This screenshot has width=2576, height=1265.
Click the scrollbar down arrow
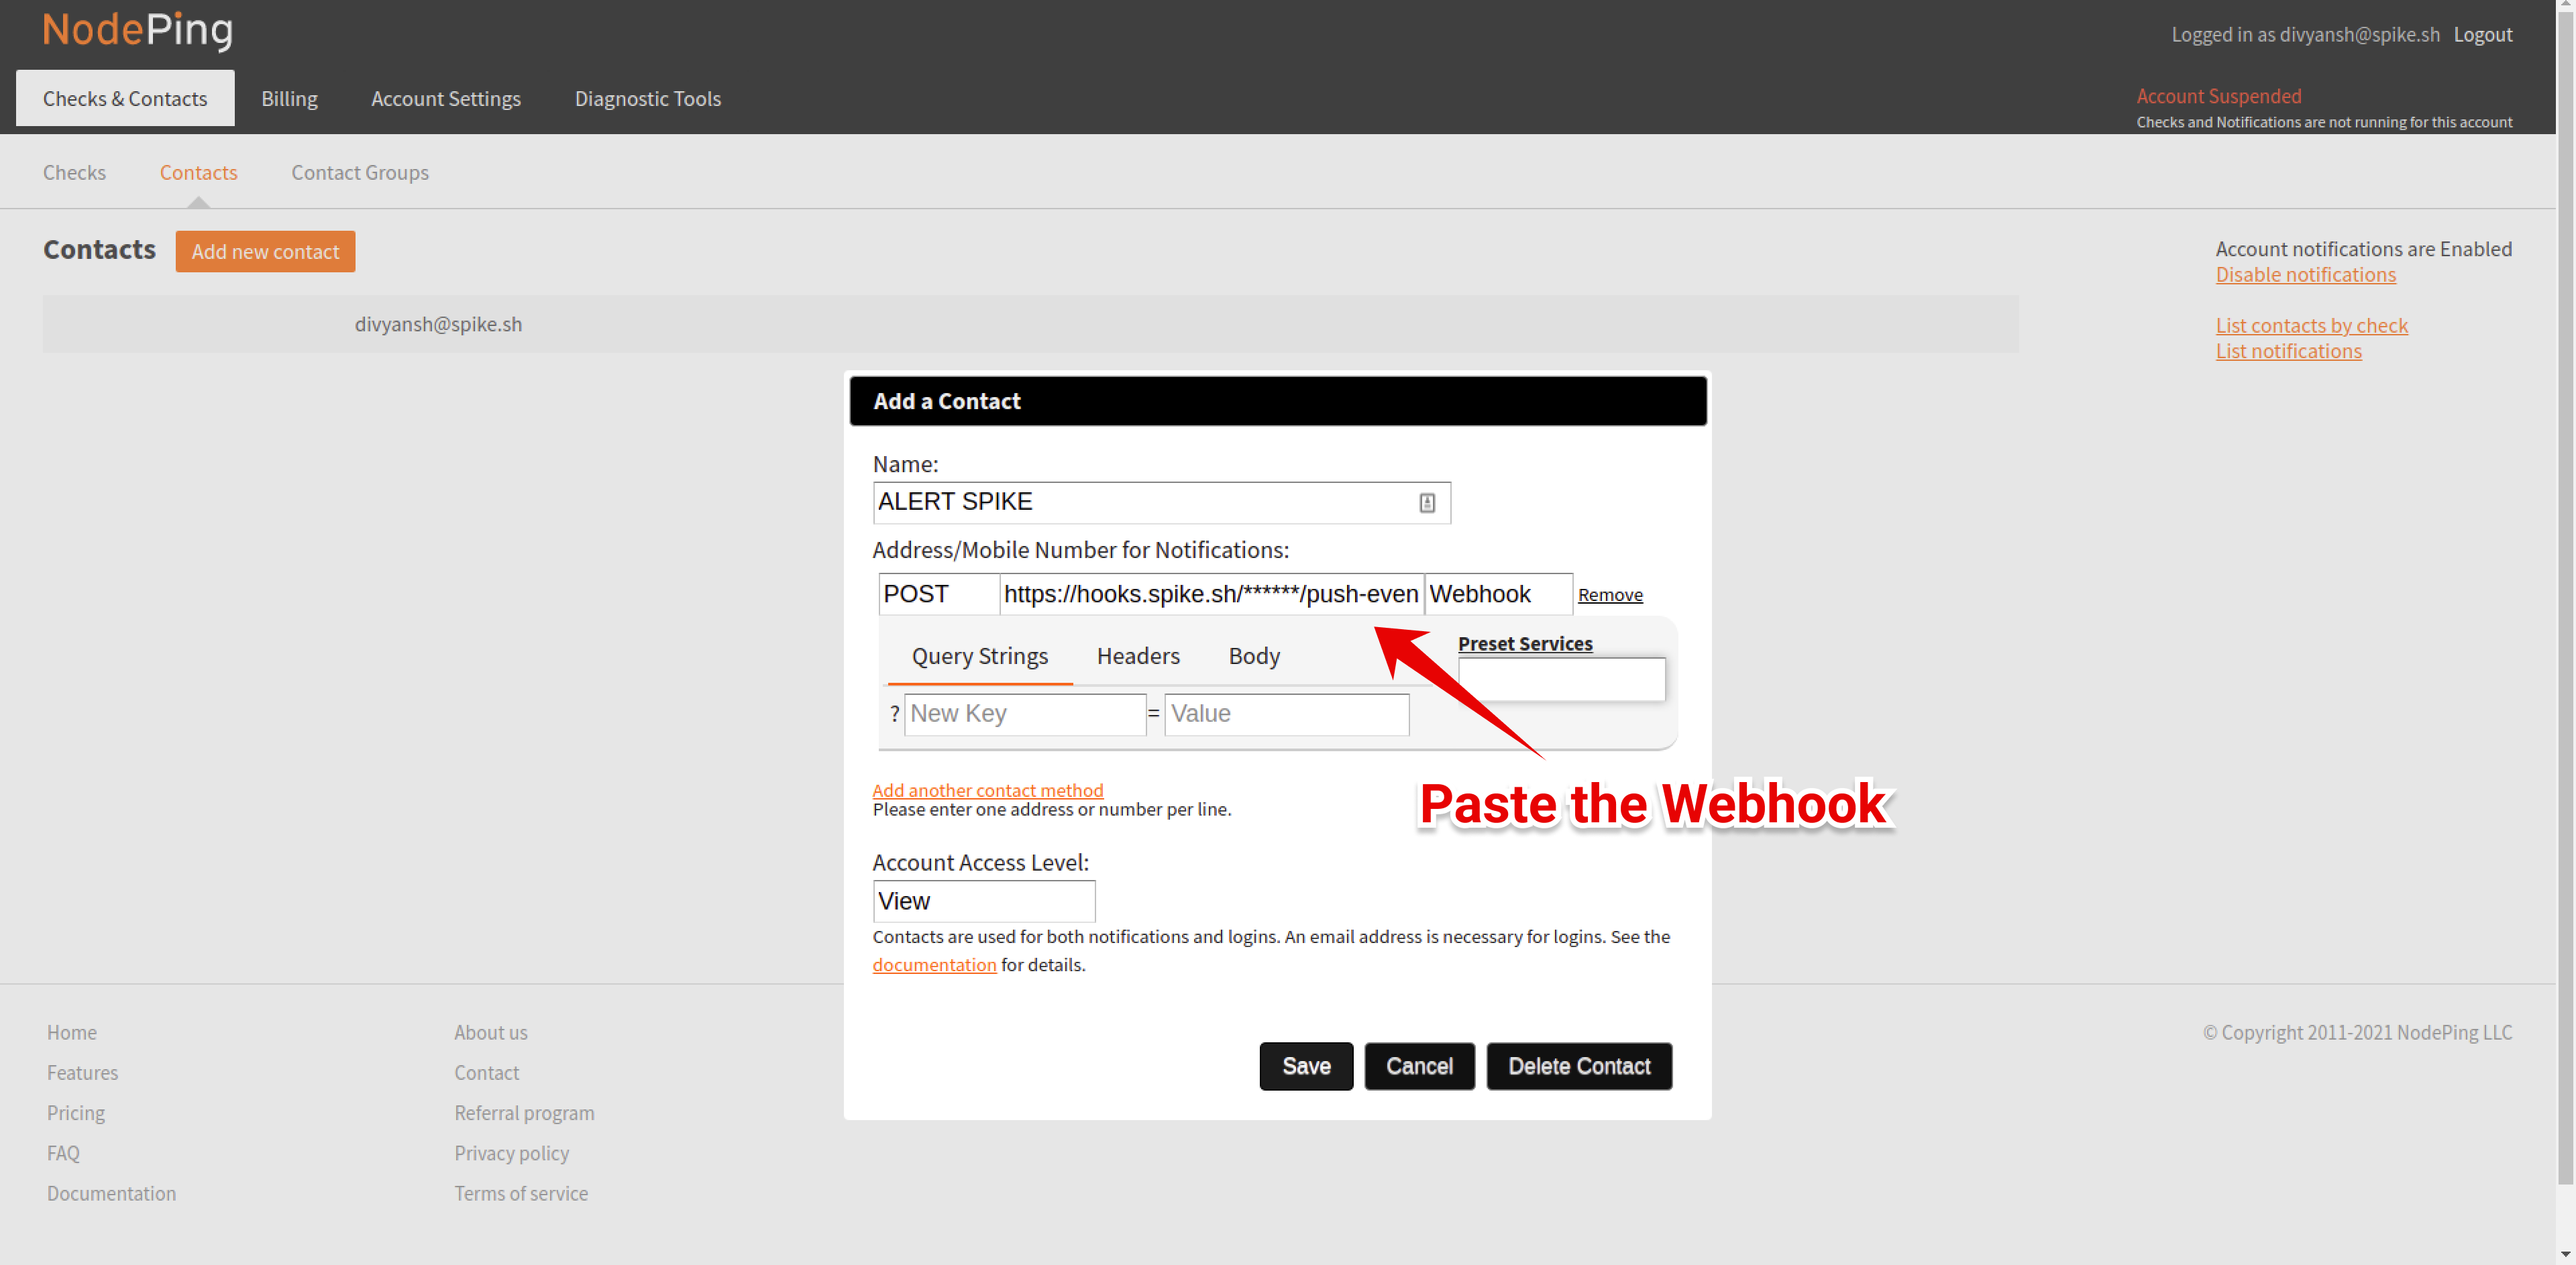click(2566, 1255)
